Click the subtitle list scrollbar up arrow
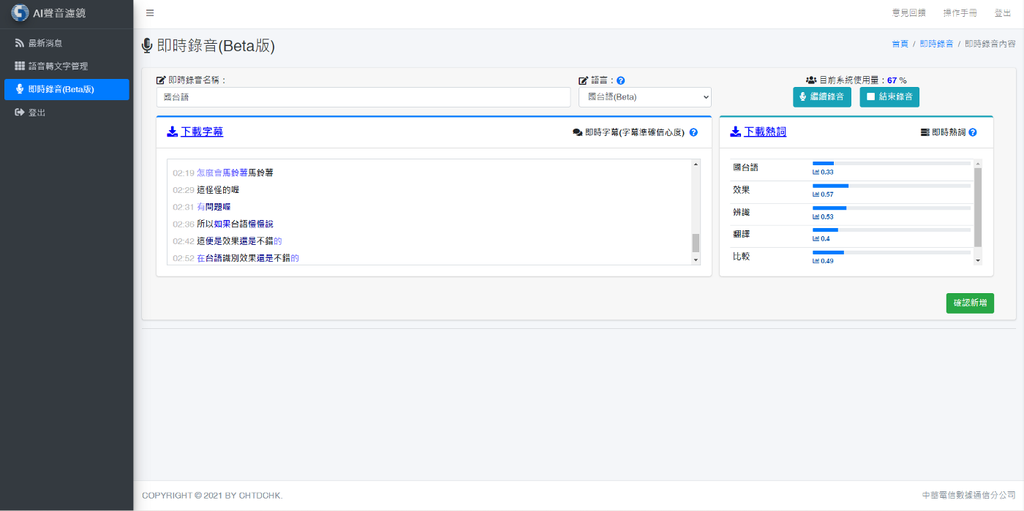 click(x=696, y=165)
